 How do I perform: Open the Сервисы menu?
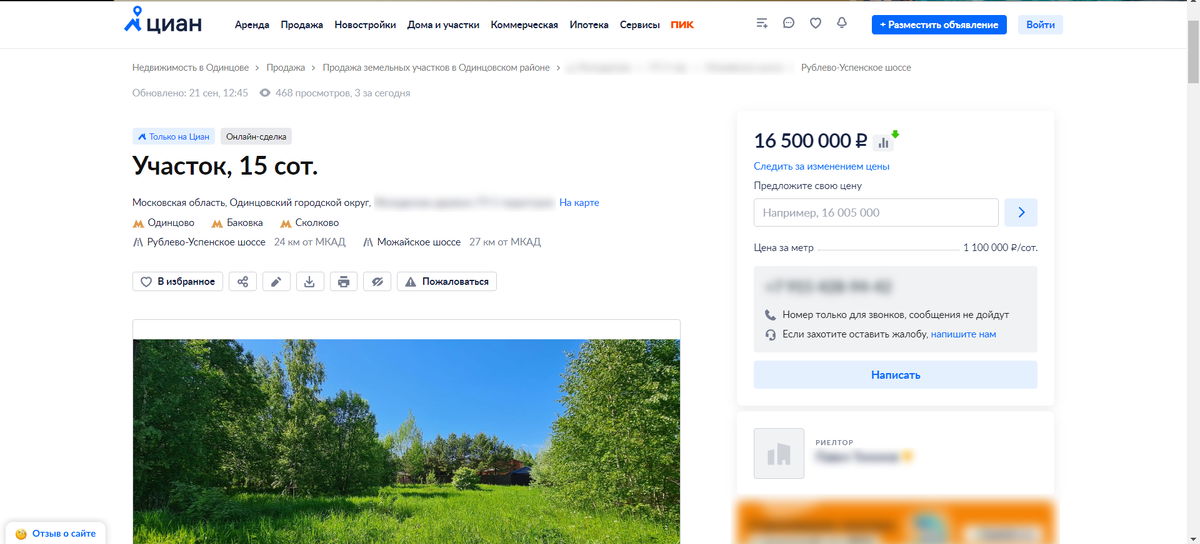tap(640, 25)
